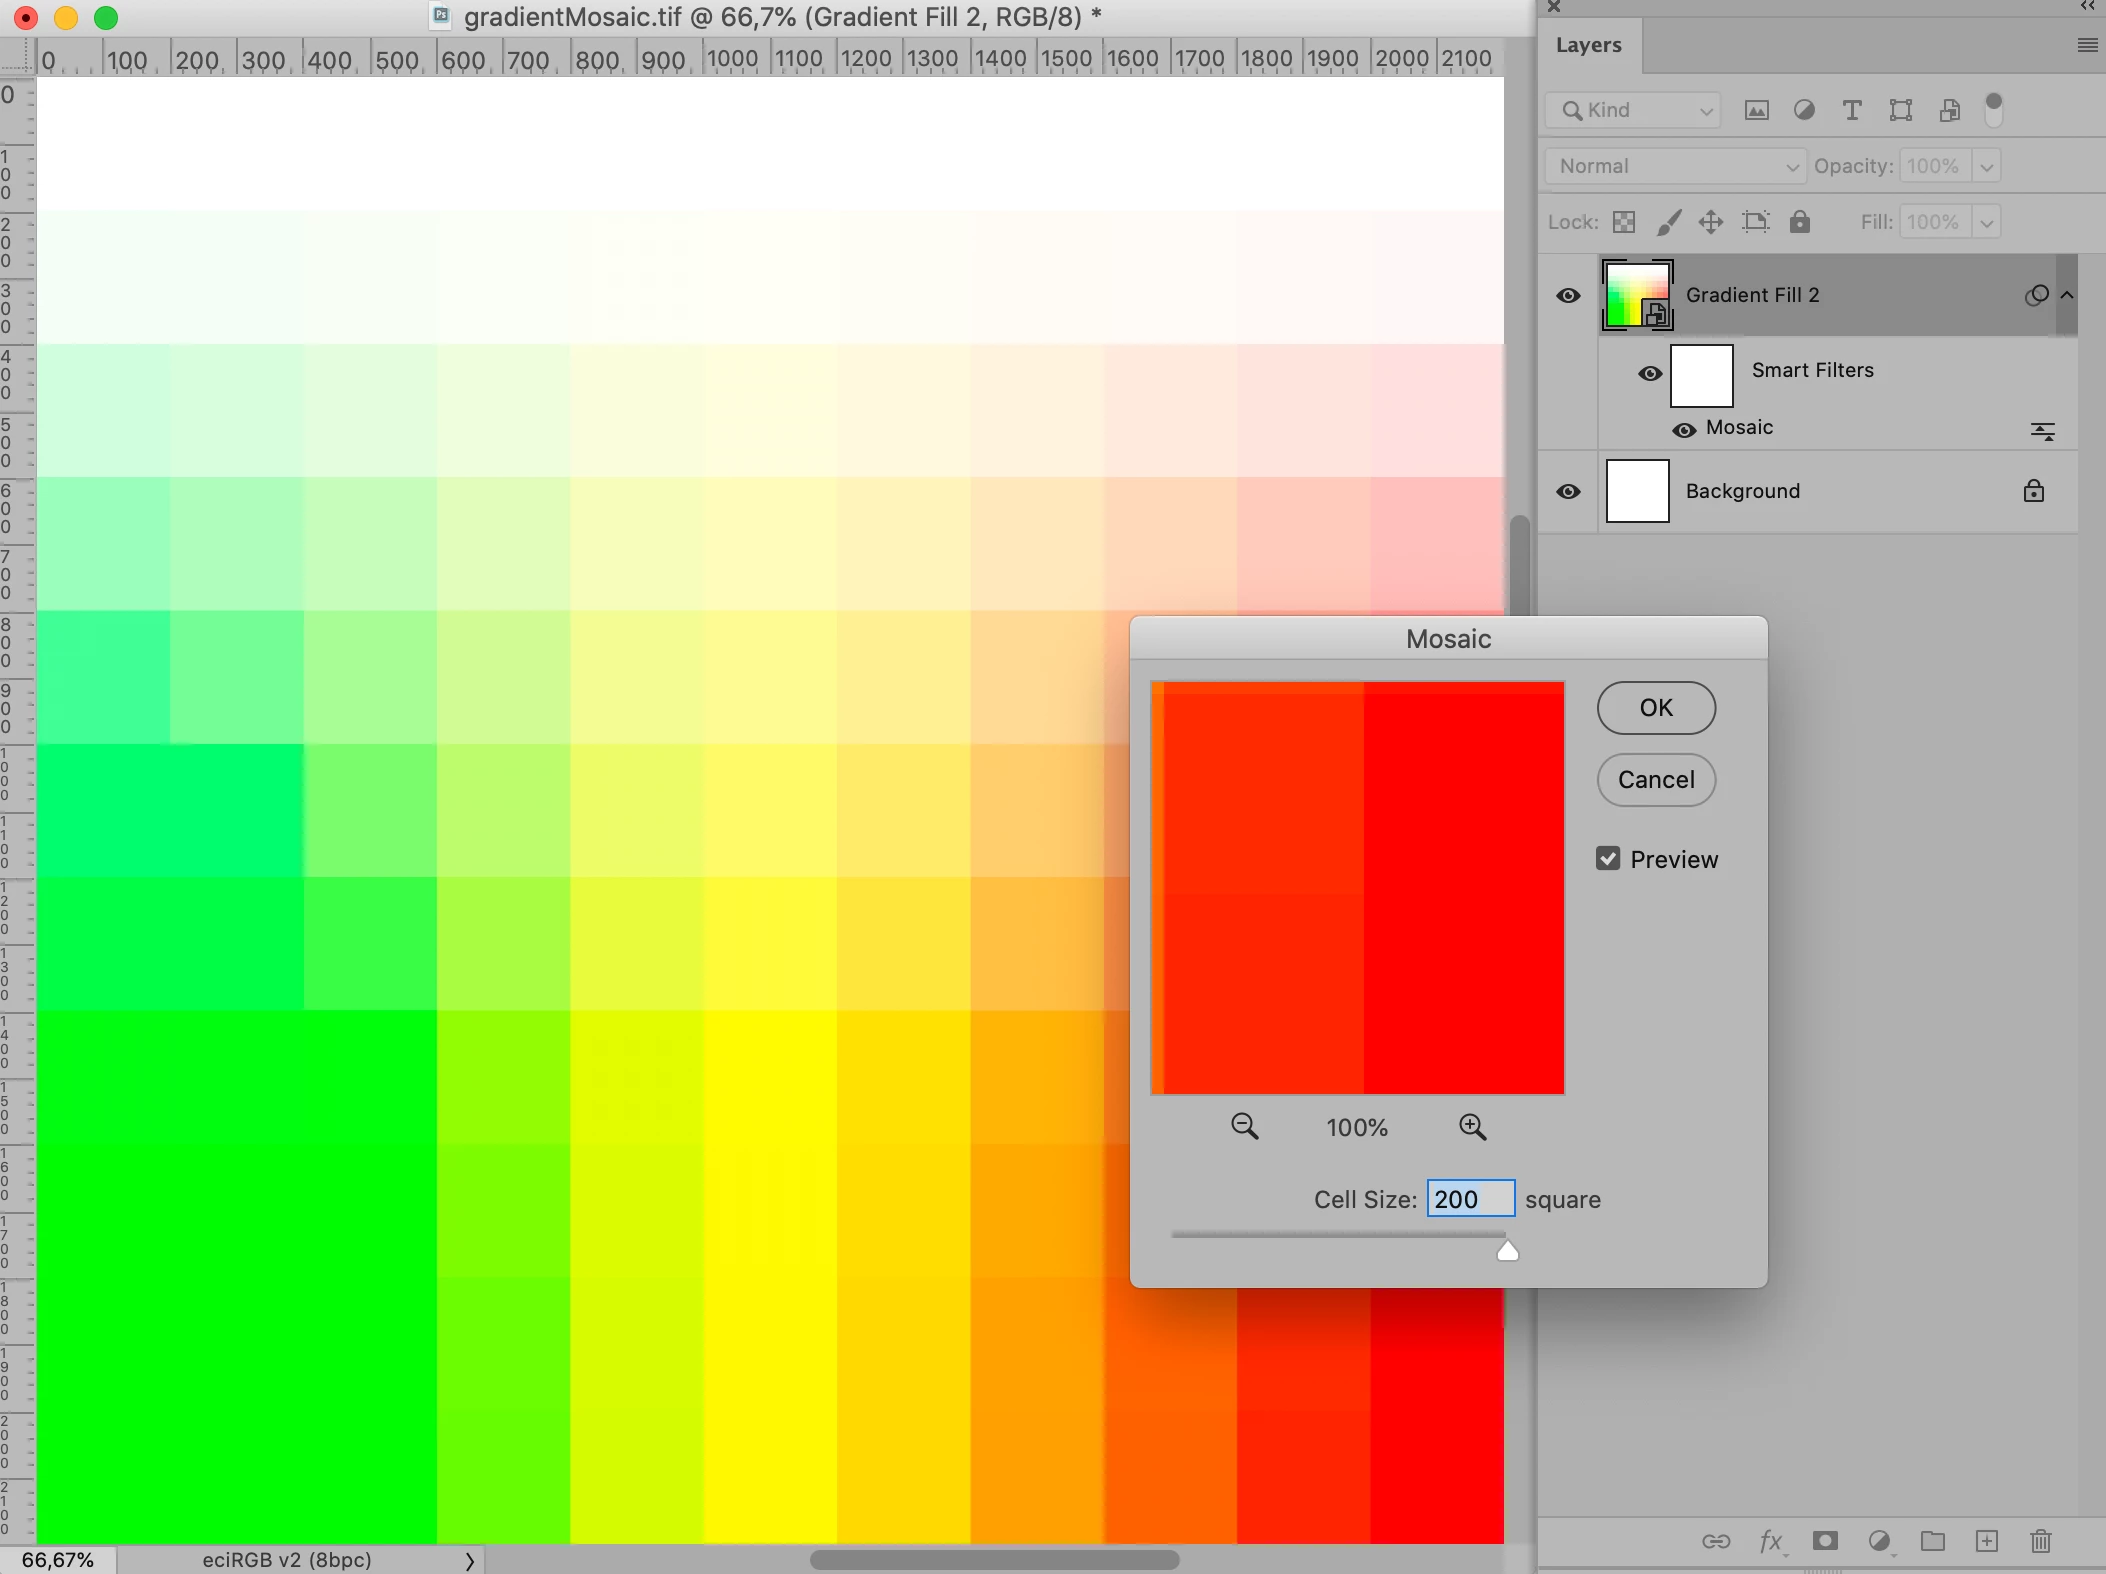This screenshot has height=1574, width=2106.
Task: Click the shape layer filter icon
Action: click(1900, 110)
